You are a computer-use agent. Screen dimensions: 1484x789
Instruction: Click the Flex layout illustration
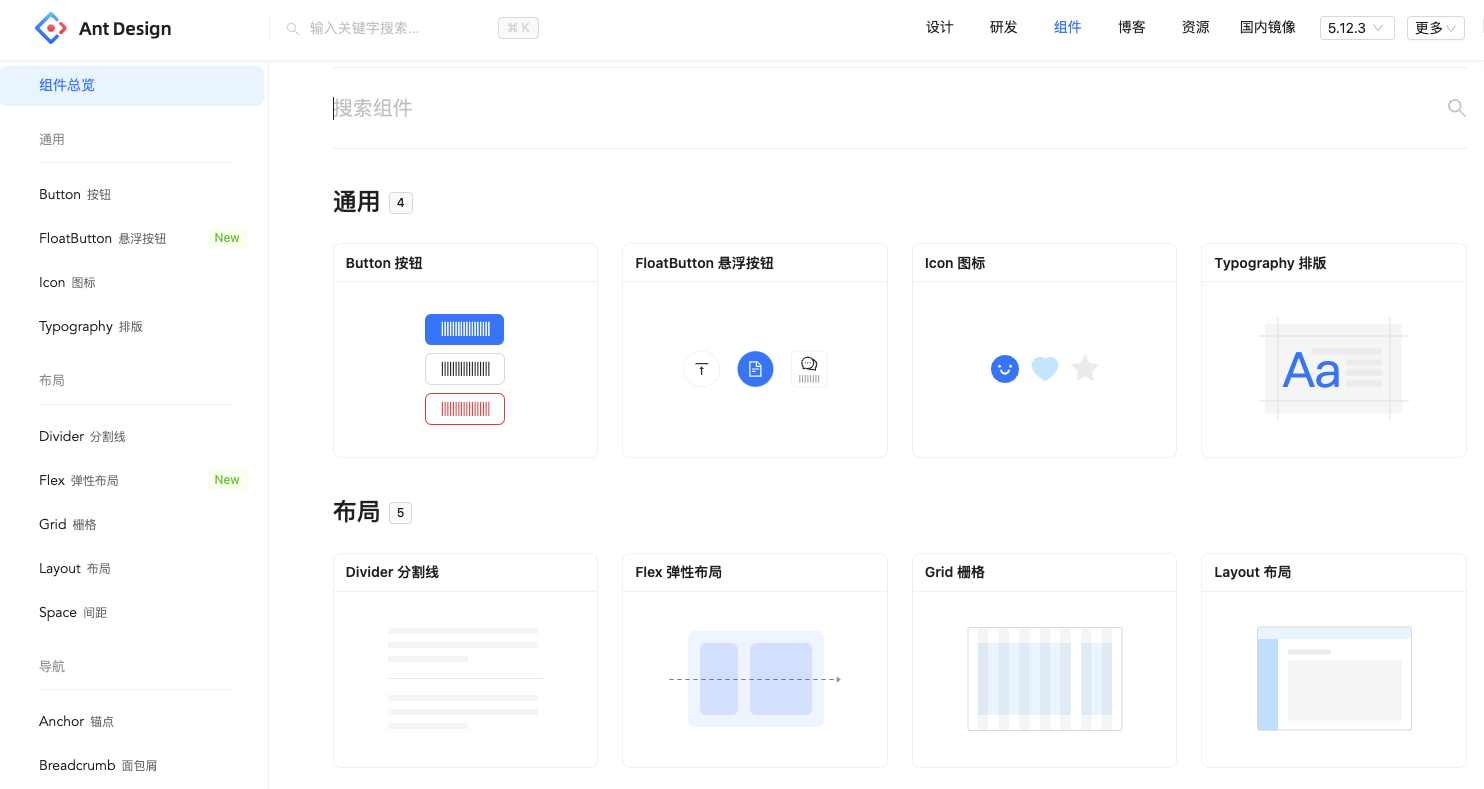[x=755, y=679]
